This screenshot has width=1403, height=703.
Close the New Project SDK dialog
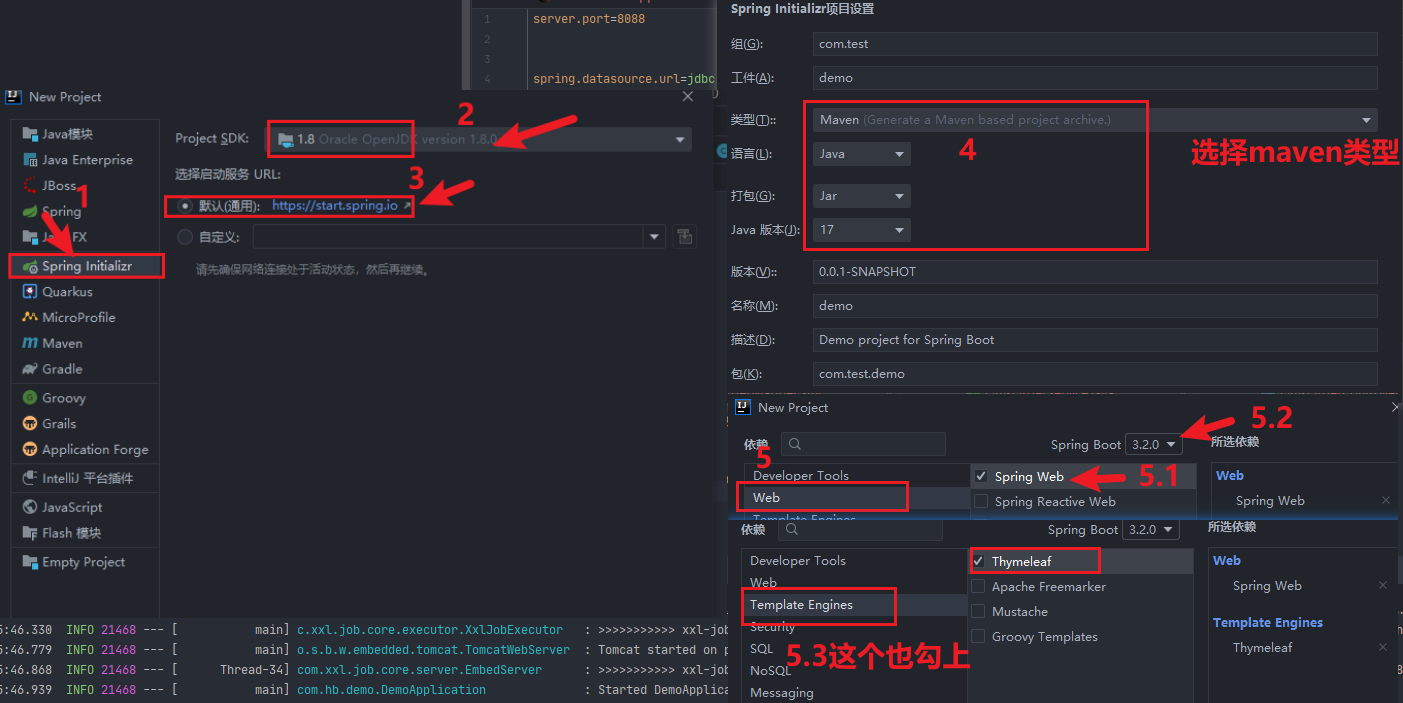tap(688, 97)
